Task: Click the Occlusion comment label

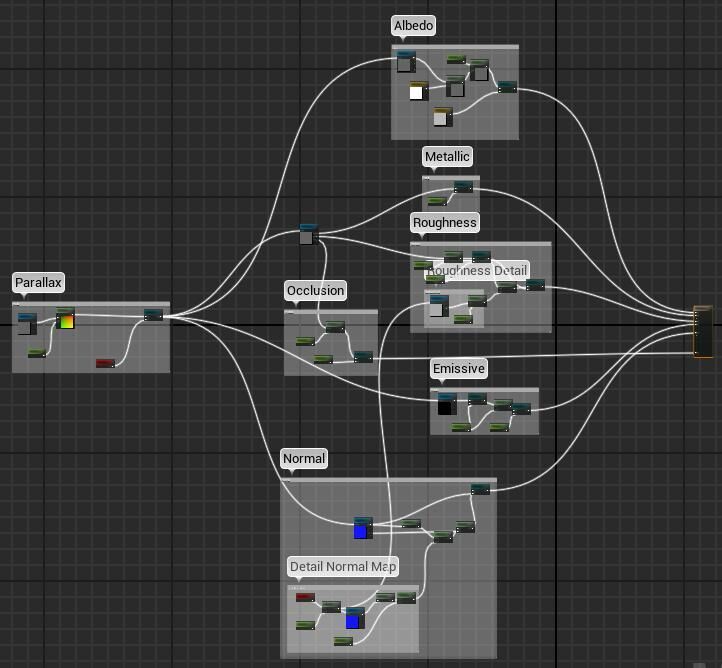Action: coord(316,291)
